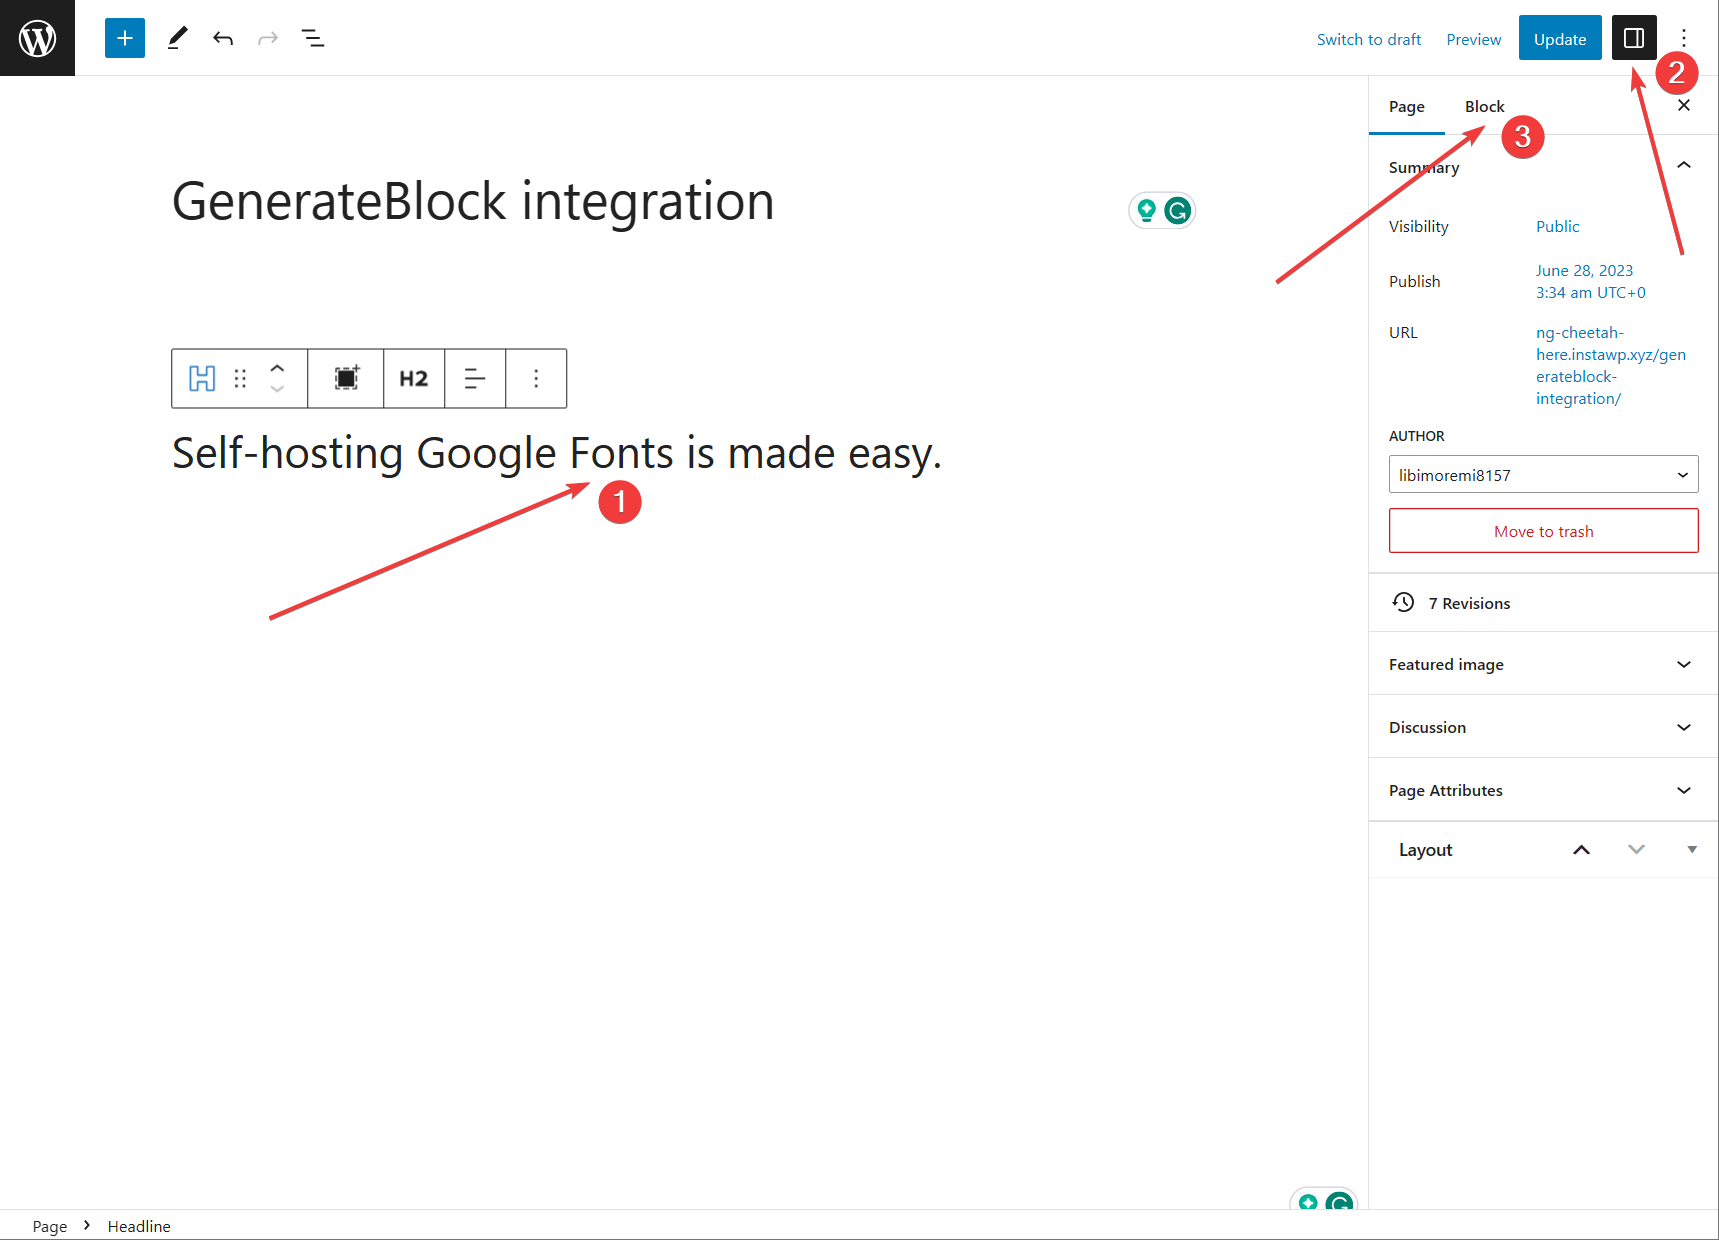Open text alignment options

point(475,378)
